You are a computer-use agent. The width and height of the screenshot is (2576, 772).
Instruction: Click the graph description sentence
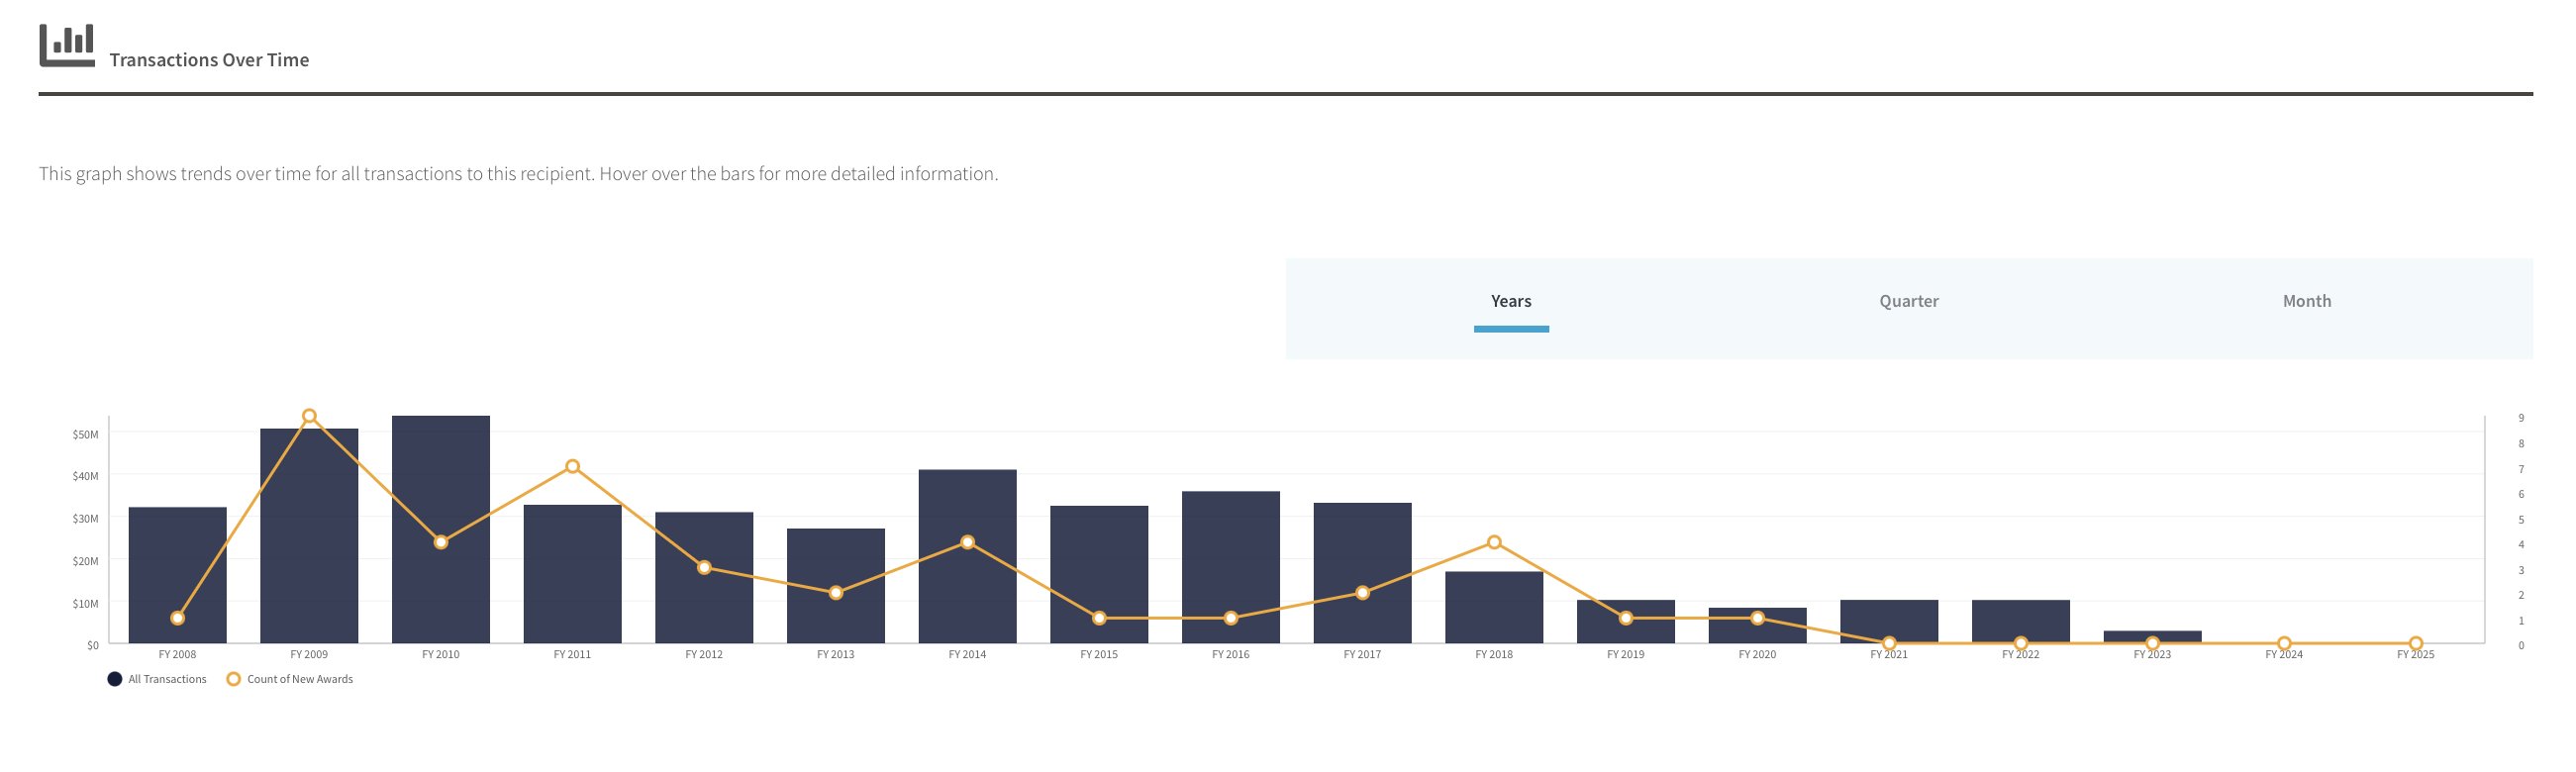(x=518, y=174)
